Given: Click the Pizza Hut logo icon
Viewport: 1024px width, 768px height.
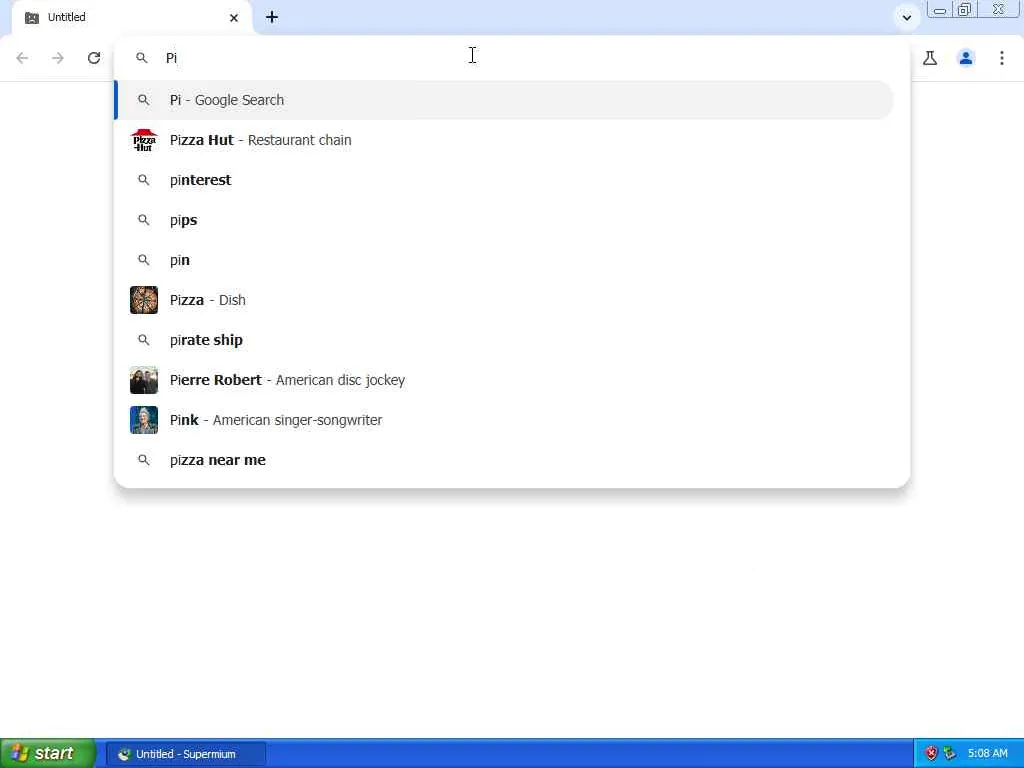Looking at the screenshot, I should click(144, 140).
